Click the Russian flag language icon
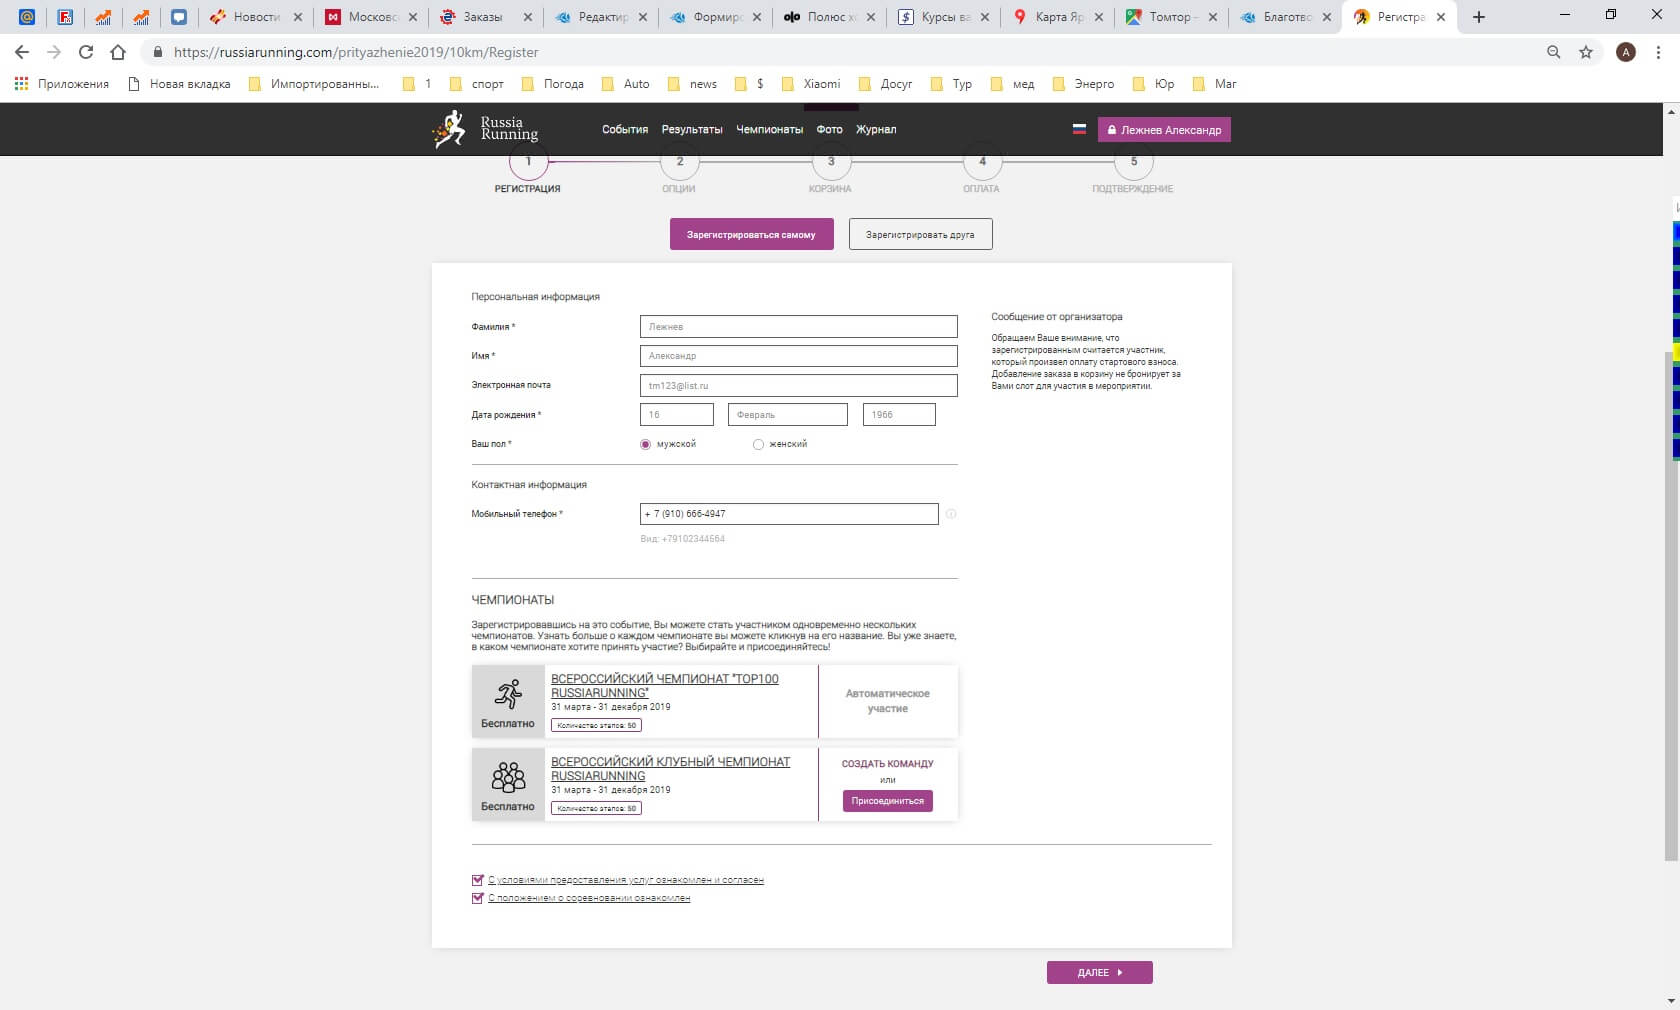Screen dimensions: 1680x1010 point(1079,129)
